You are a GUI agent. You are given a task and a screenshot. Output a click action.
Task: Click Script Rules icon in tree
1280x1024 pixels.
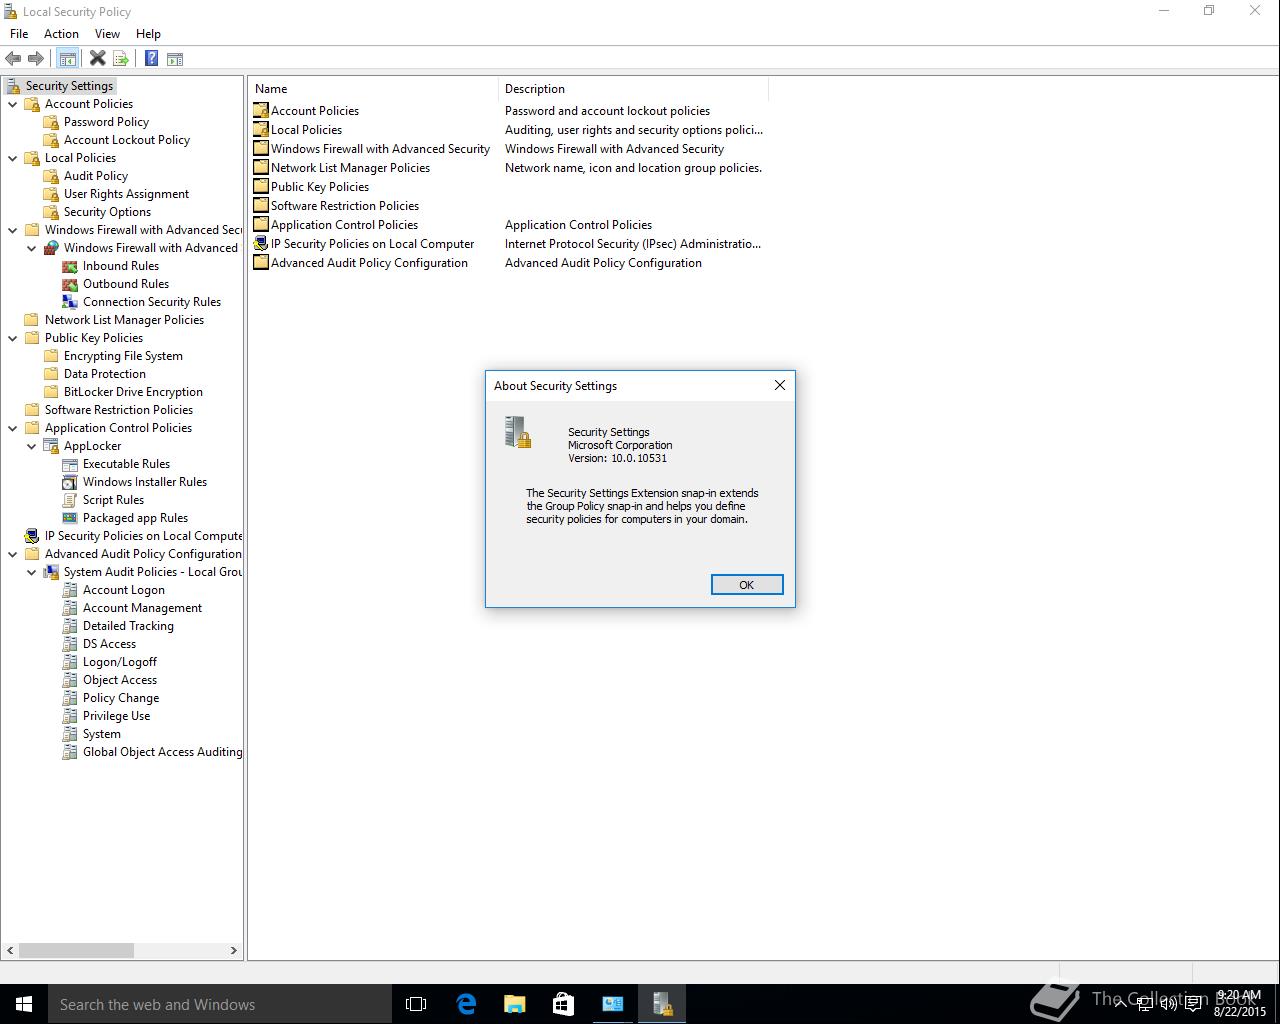point(70,500)
